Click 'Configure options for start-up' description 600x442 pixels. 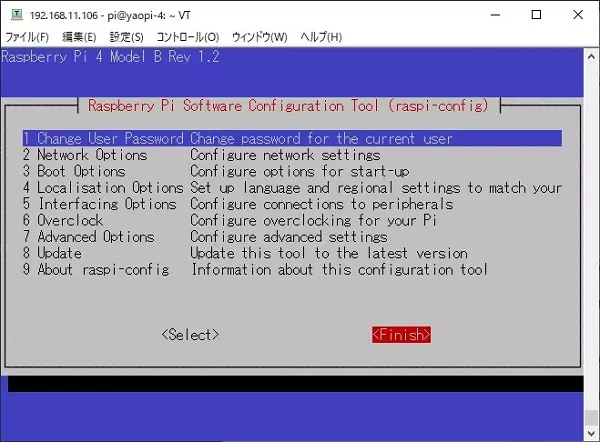pos(300,171)
